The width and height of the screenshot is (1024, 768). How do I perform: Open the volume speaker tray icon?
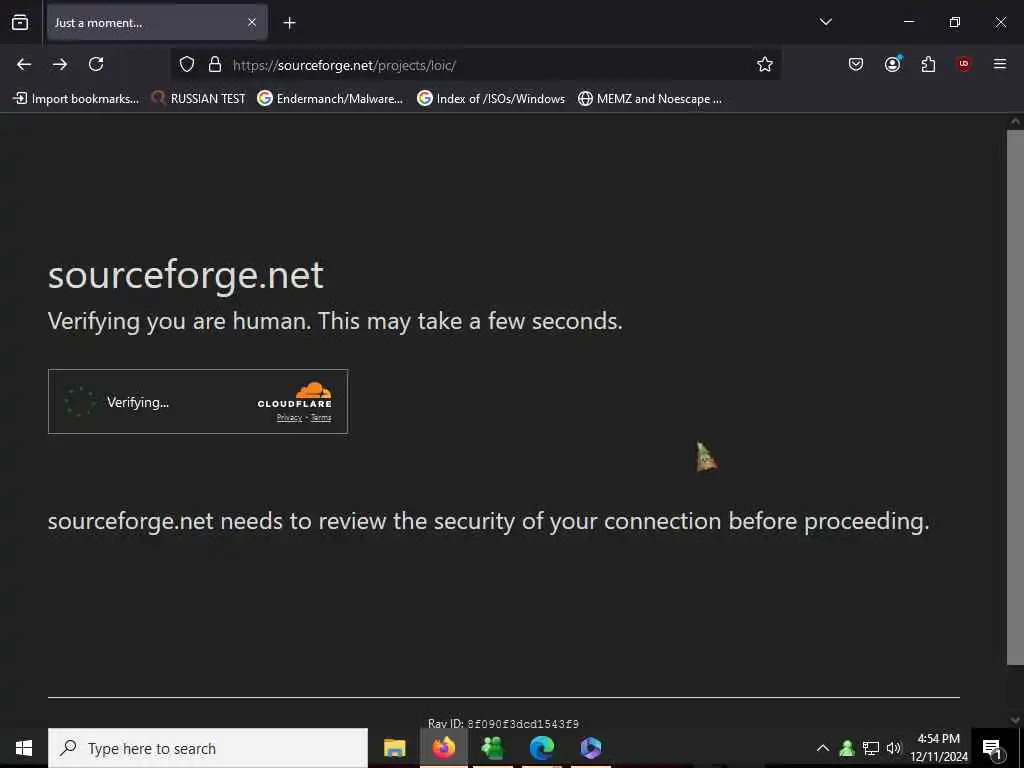tap(894, 748)
